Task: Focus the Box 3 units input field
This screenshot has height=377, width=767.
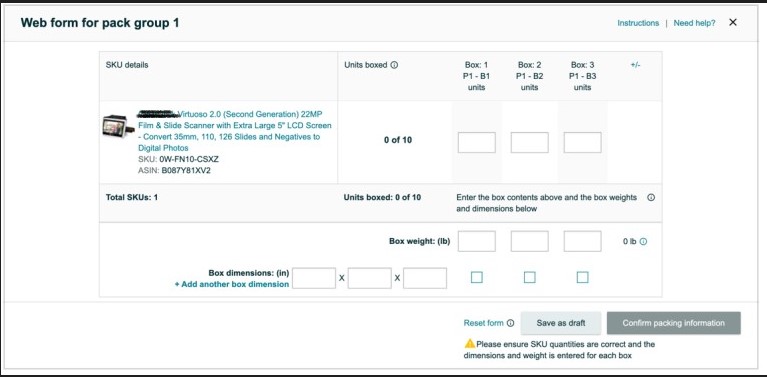Action: (582, 142)
